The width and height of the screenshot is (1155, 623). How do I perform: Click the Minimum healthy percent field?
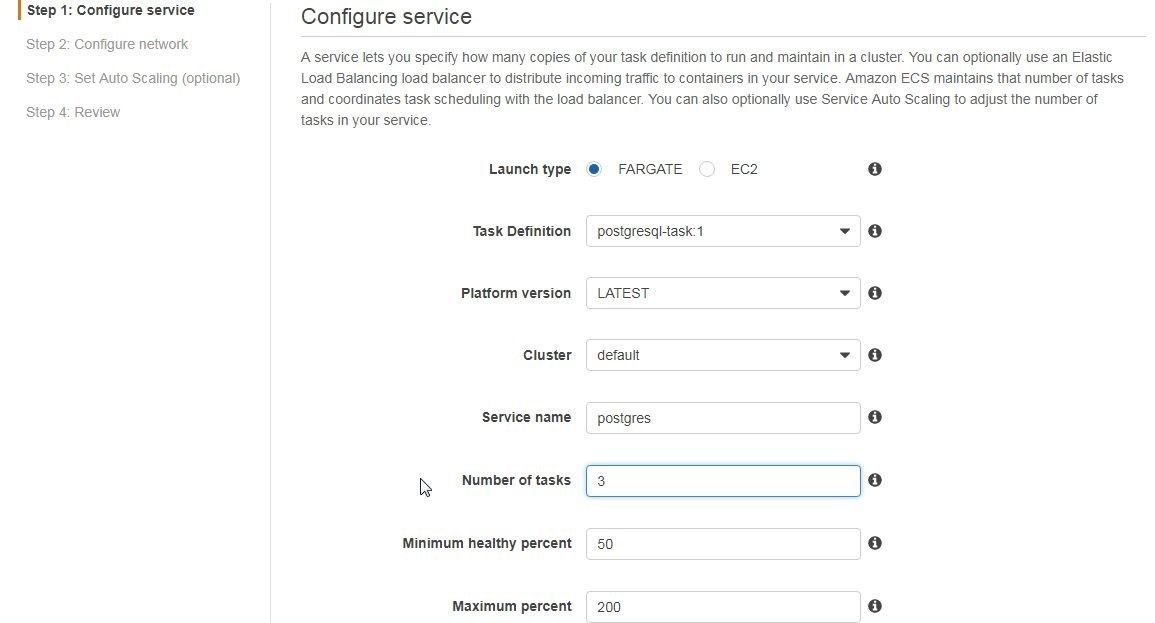723,543
